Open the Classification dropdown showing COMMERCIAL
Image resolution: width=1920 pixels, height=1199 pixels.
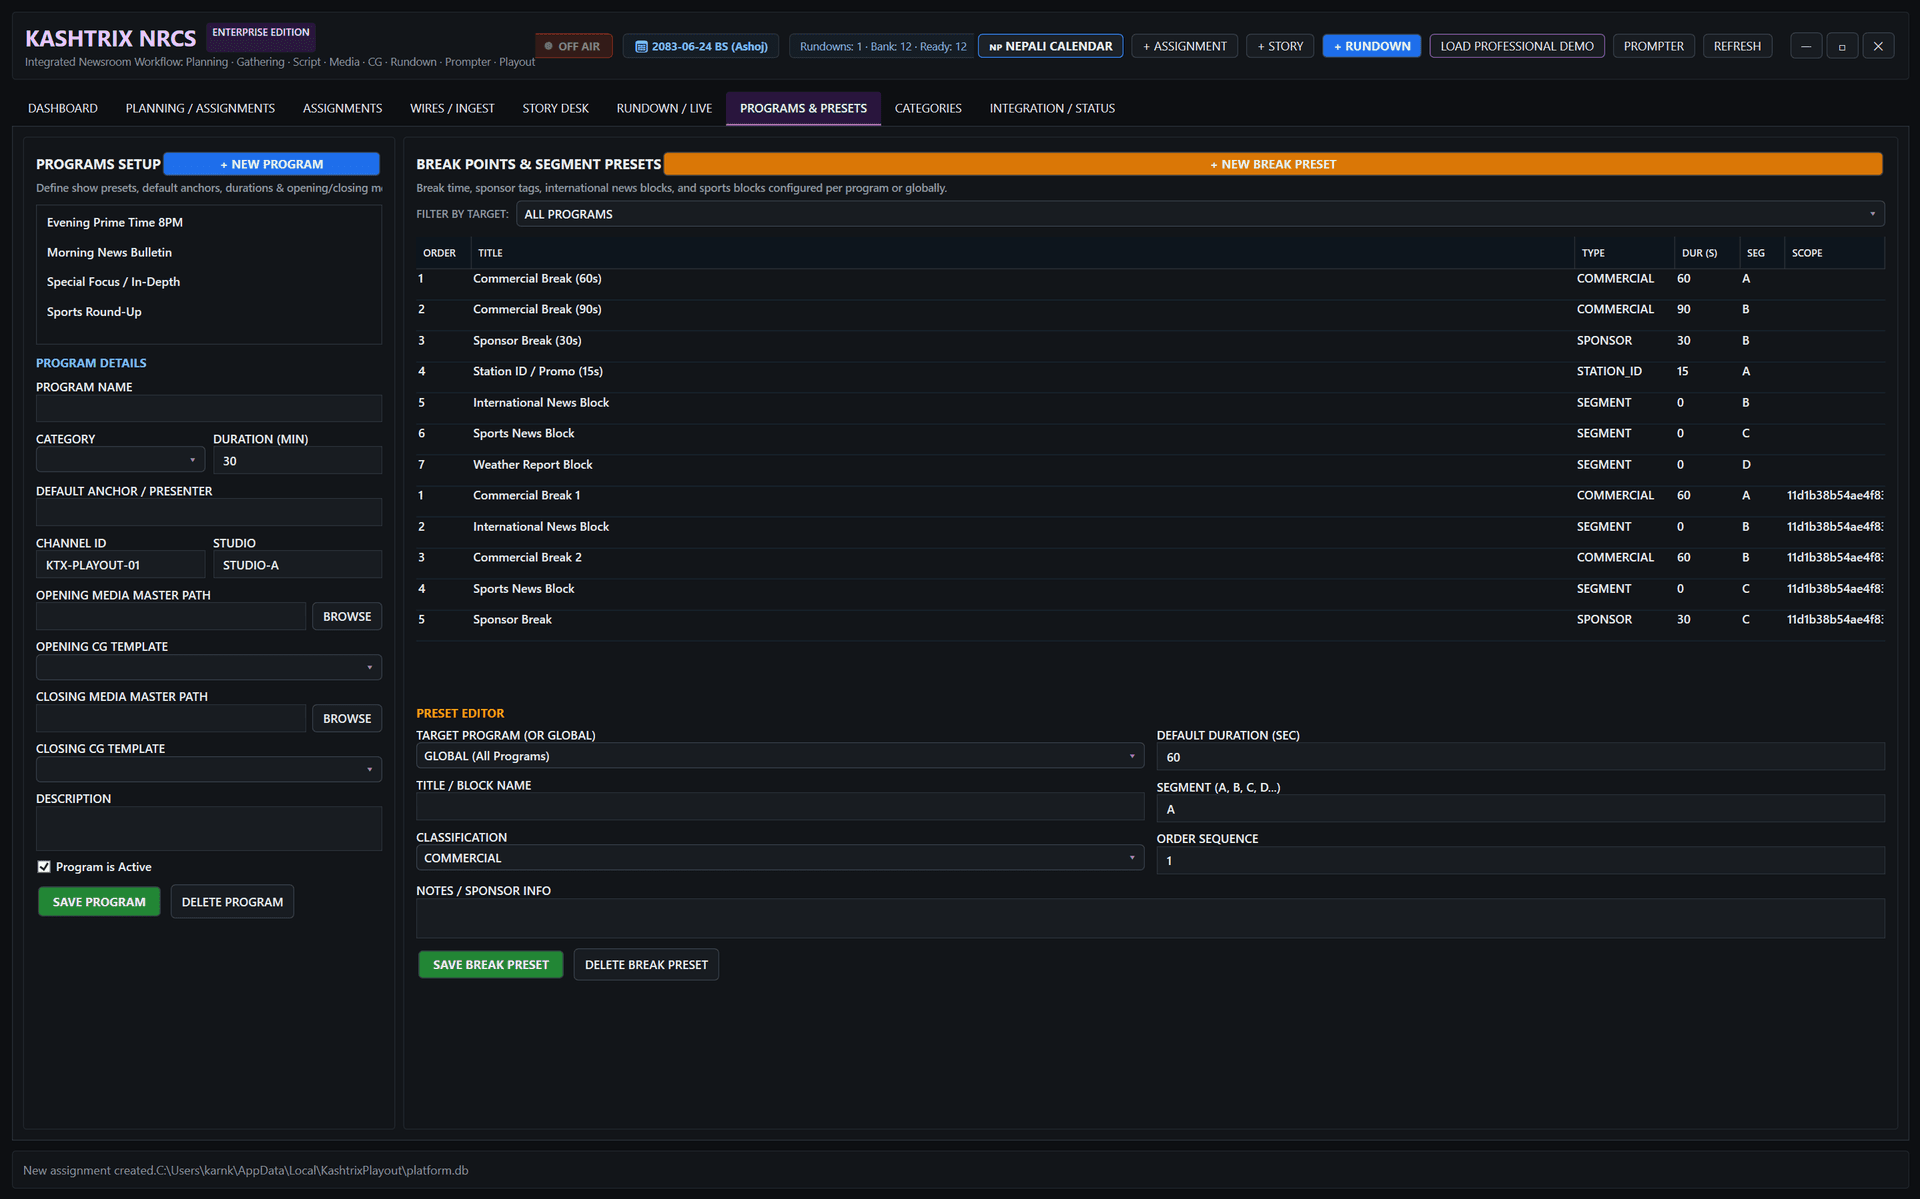[780, 858]
